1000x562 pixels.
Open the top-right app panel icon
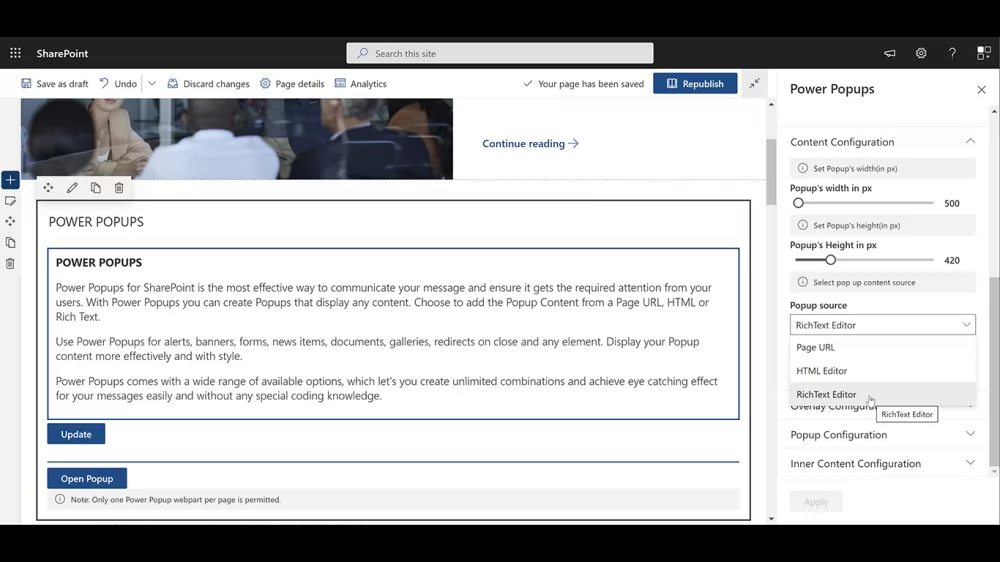983,54
